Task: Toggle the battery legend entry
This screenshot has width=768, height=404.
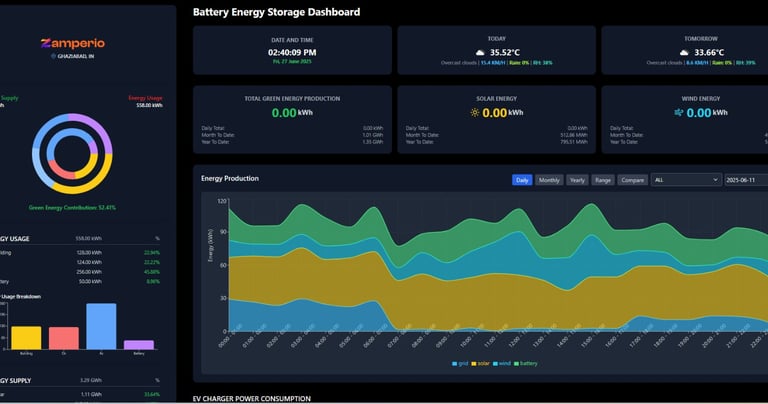Action: [x=525, y=363]
